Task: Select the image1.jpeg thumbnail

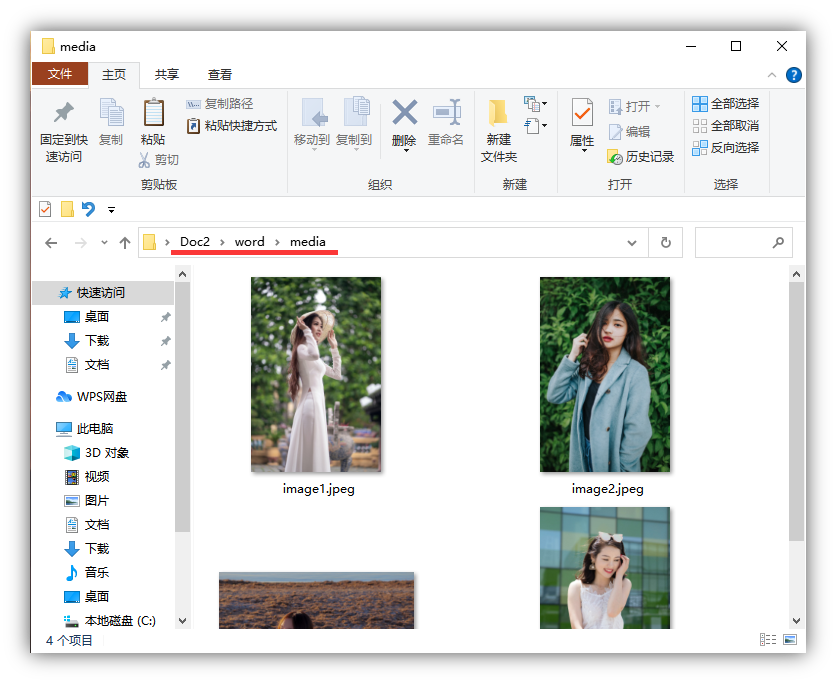Action: click(x=316, y=375)
